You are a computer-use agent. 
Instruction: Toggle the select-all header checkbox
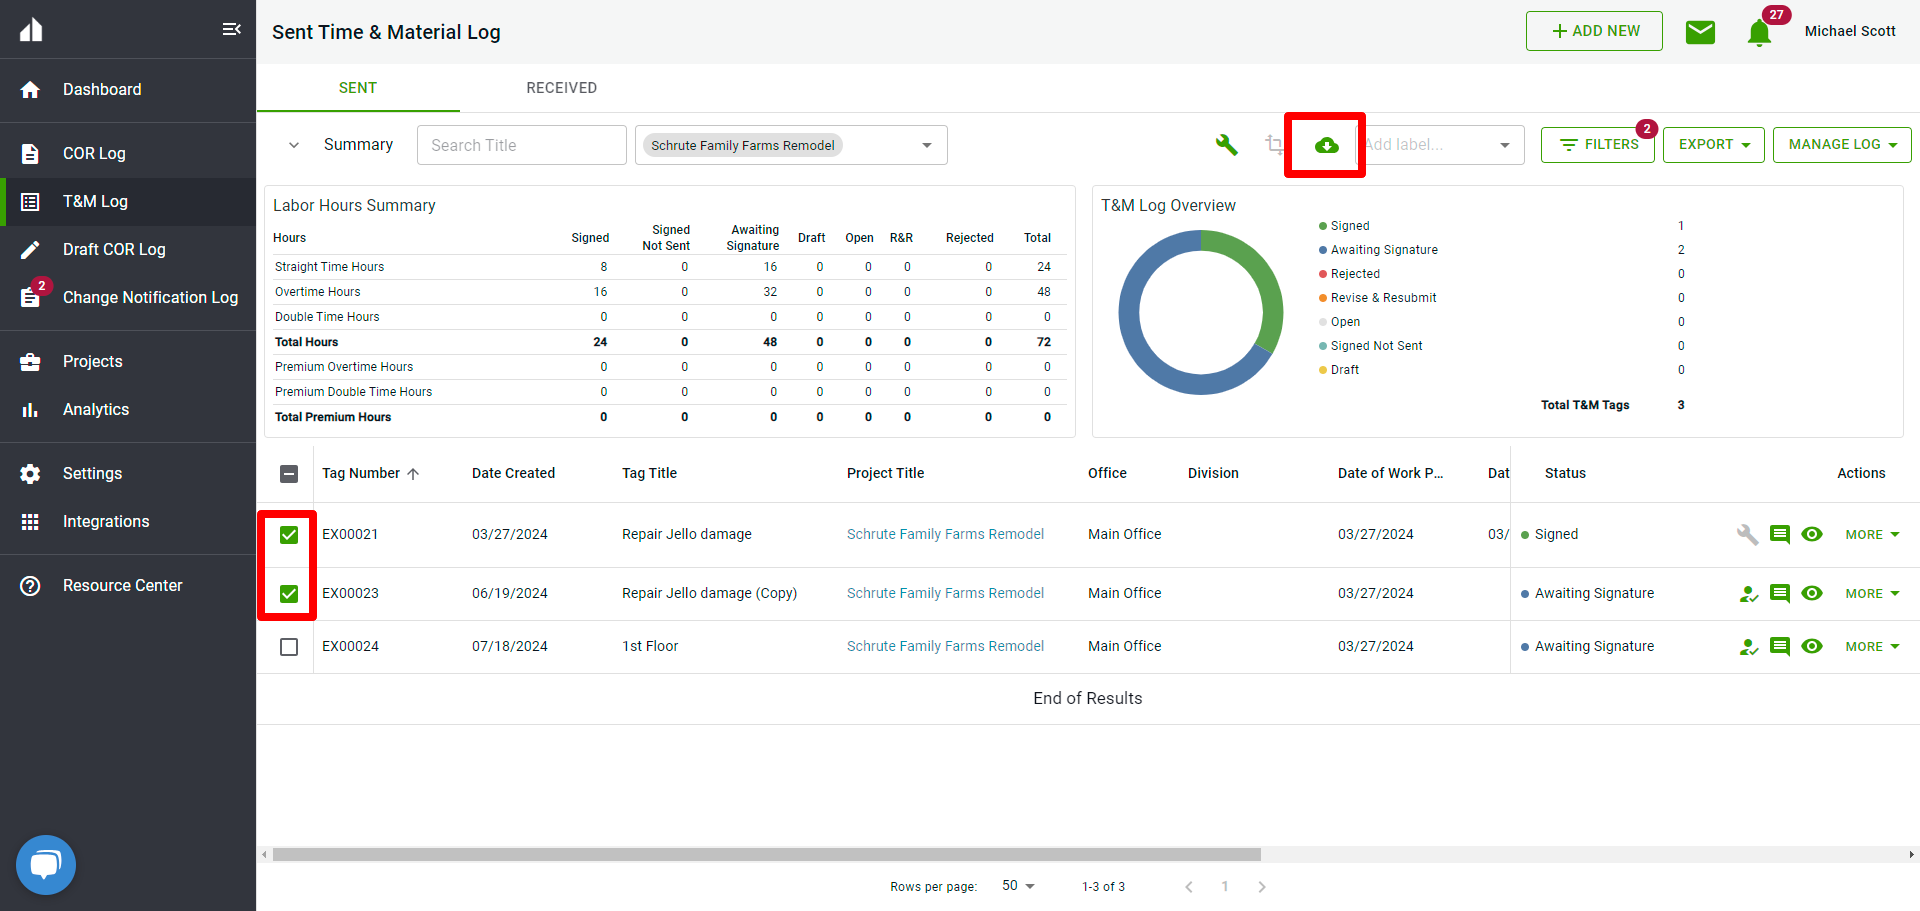pos(289,474)
